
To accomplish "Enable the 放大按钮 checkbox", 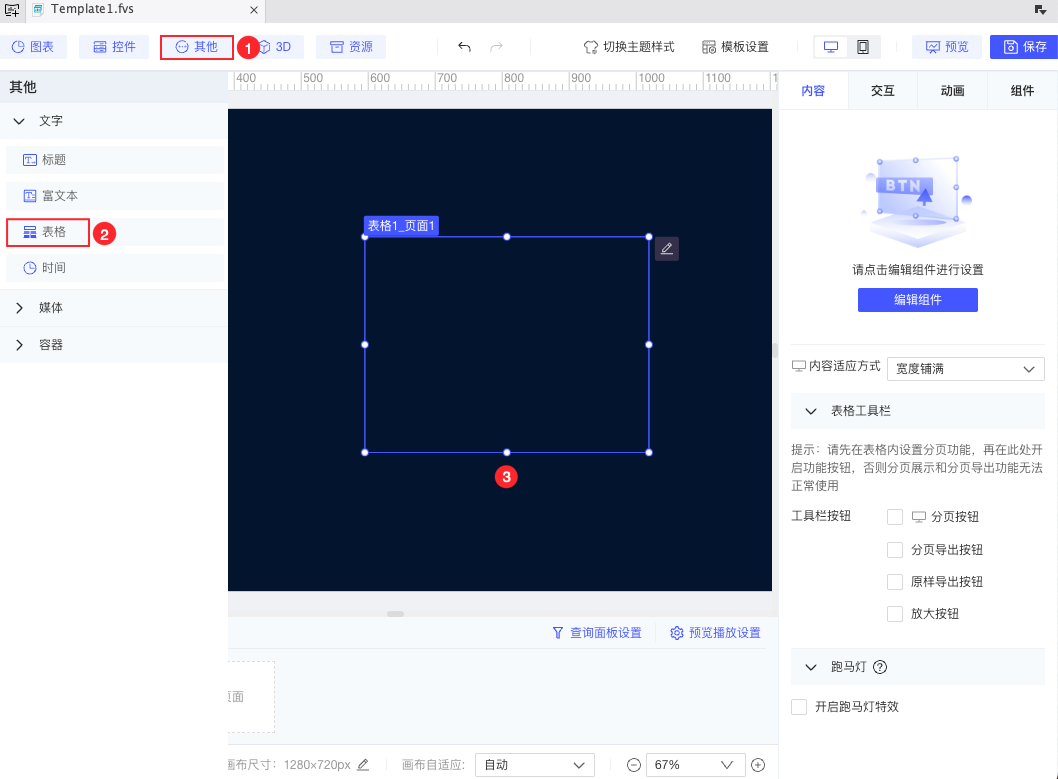I will click(895, 614).
